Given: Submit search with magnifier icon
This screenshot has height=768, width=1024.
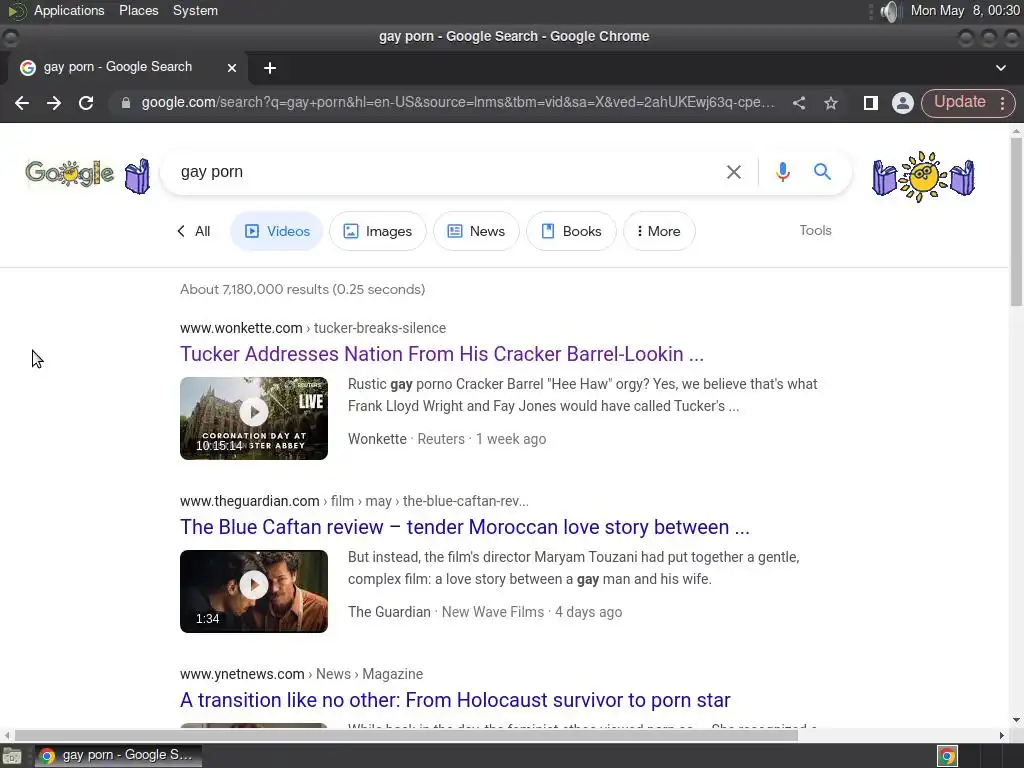Looking at the screenshot, I should point(822,172).
